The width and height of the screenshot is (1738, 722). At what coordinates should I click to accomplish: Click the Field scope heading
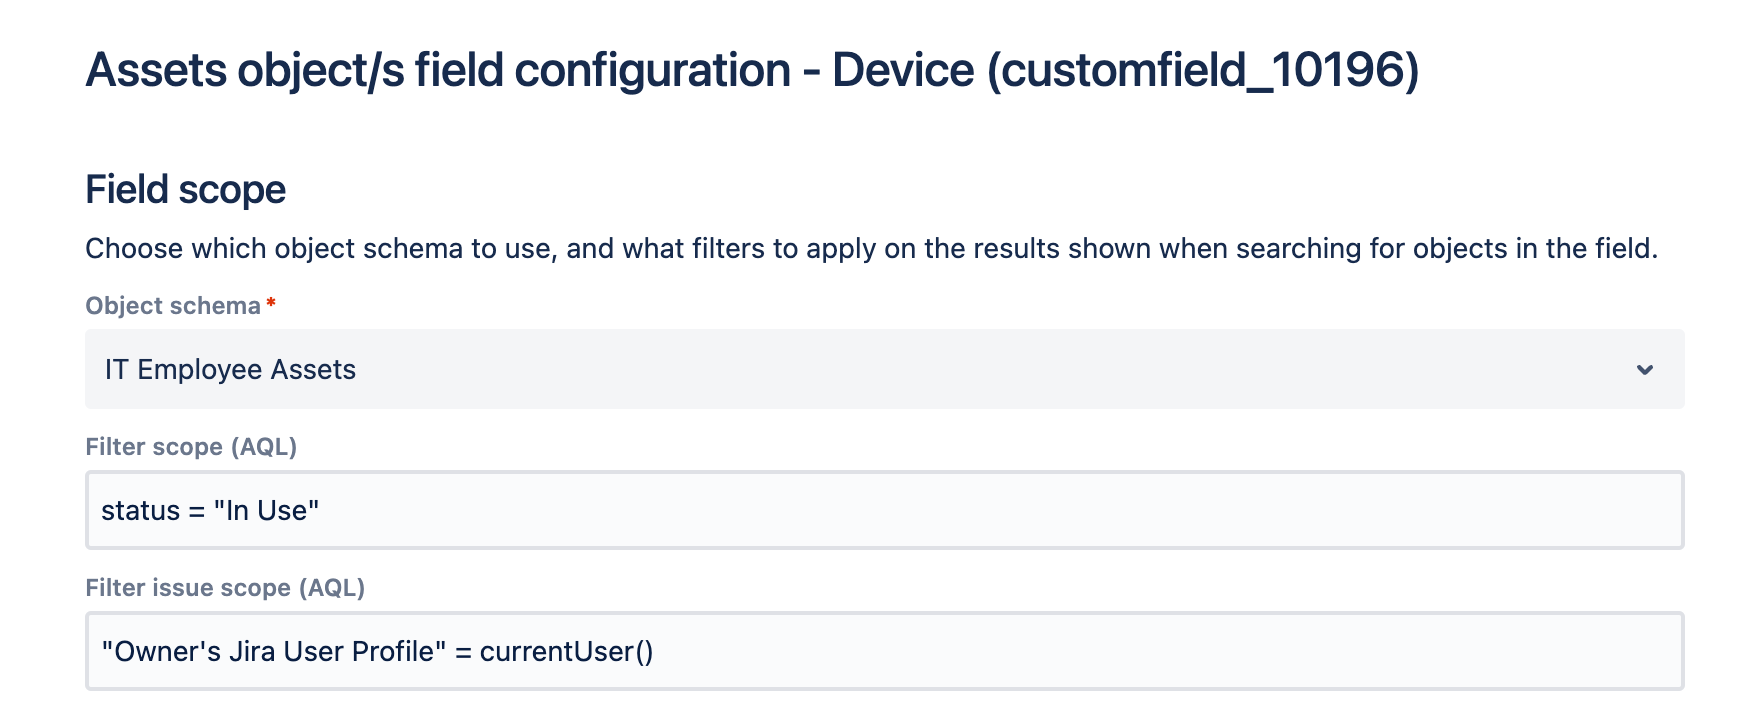(x=185, y=189)
